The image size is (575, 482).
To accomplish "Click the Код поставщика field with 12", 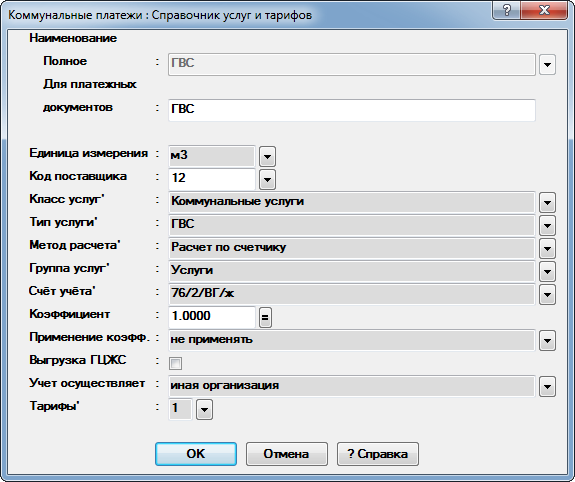I will pyautogui.click(x=212, y=179).
